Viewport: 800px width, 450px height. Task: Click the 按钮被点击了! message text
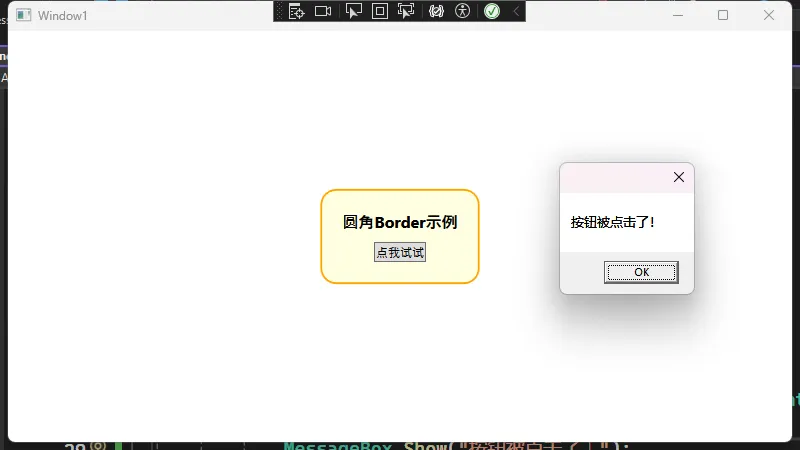click(x=613, y=222)
